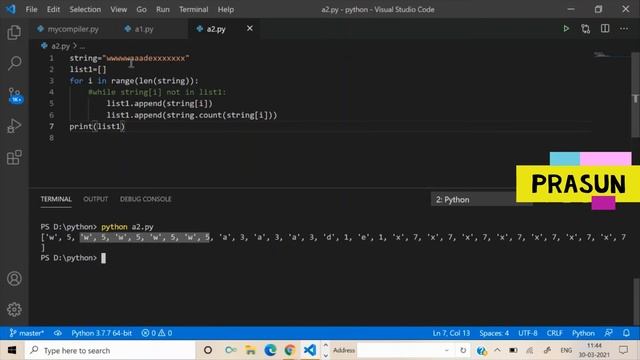Open the Terminal menu
640x360 pixels.
[193, 9]
